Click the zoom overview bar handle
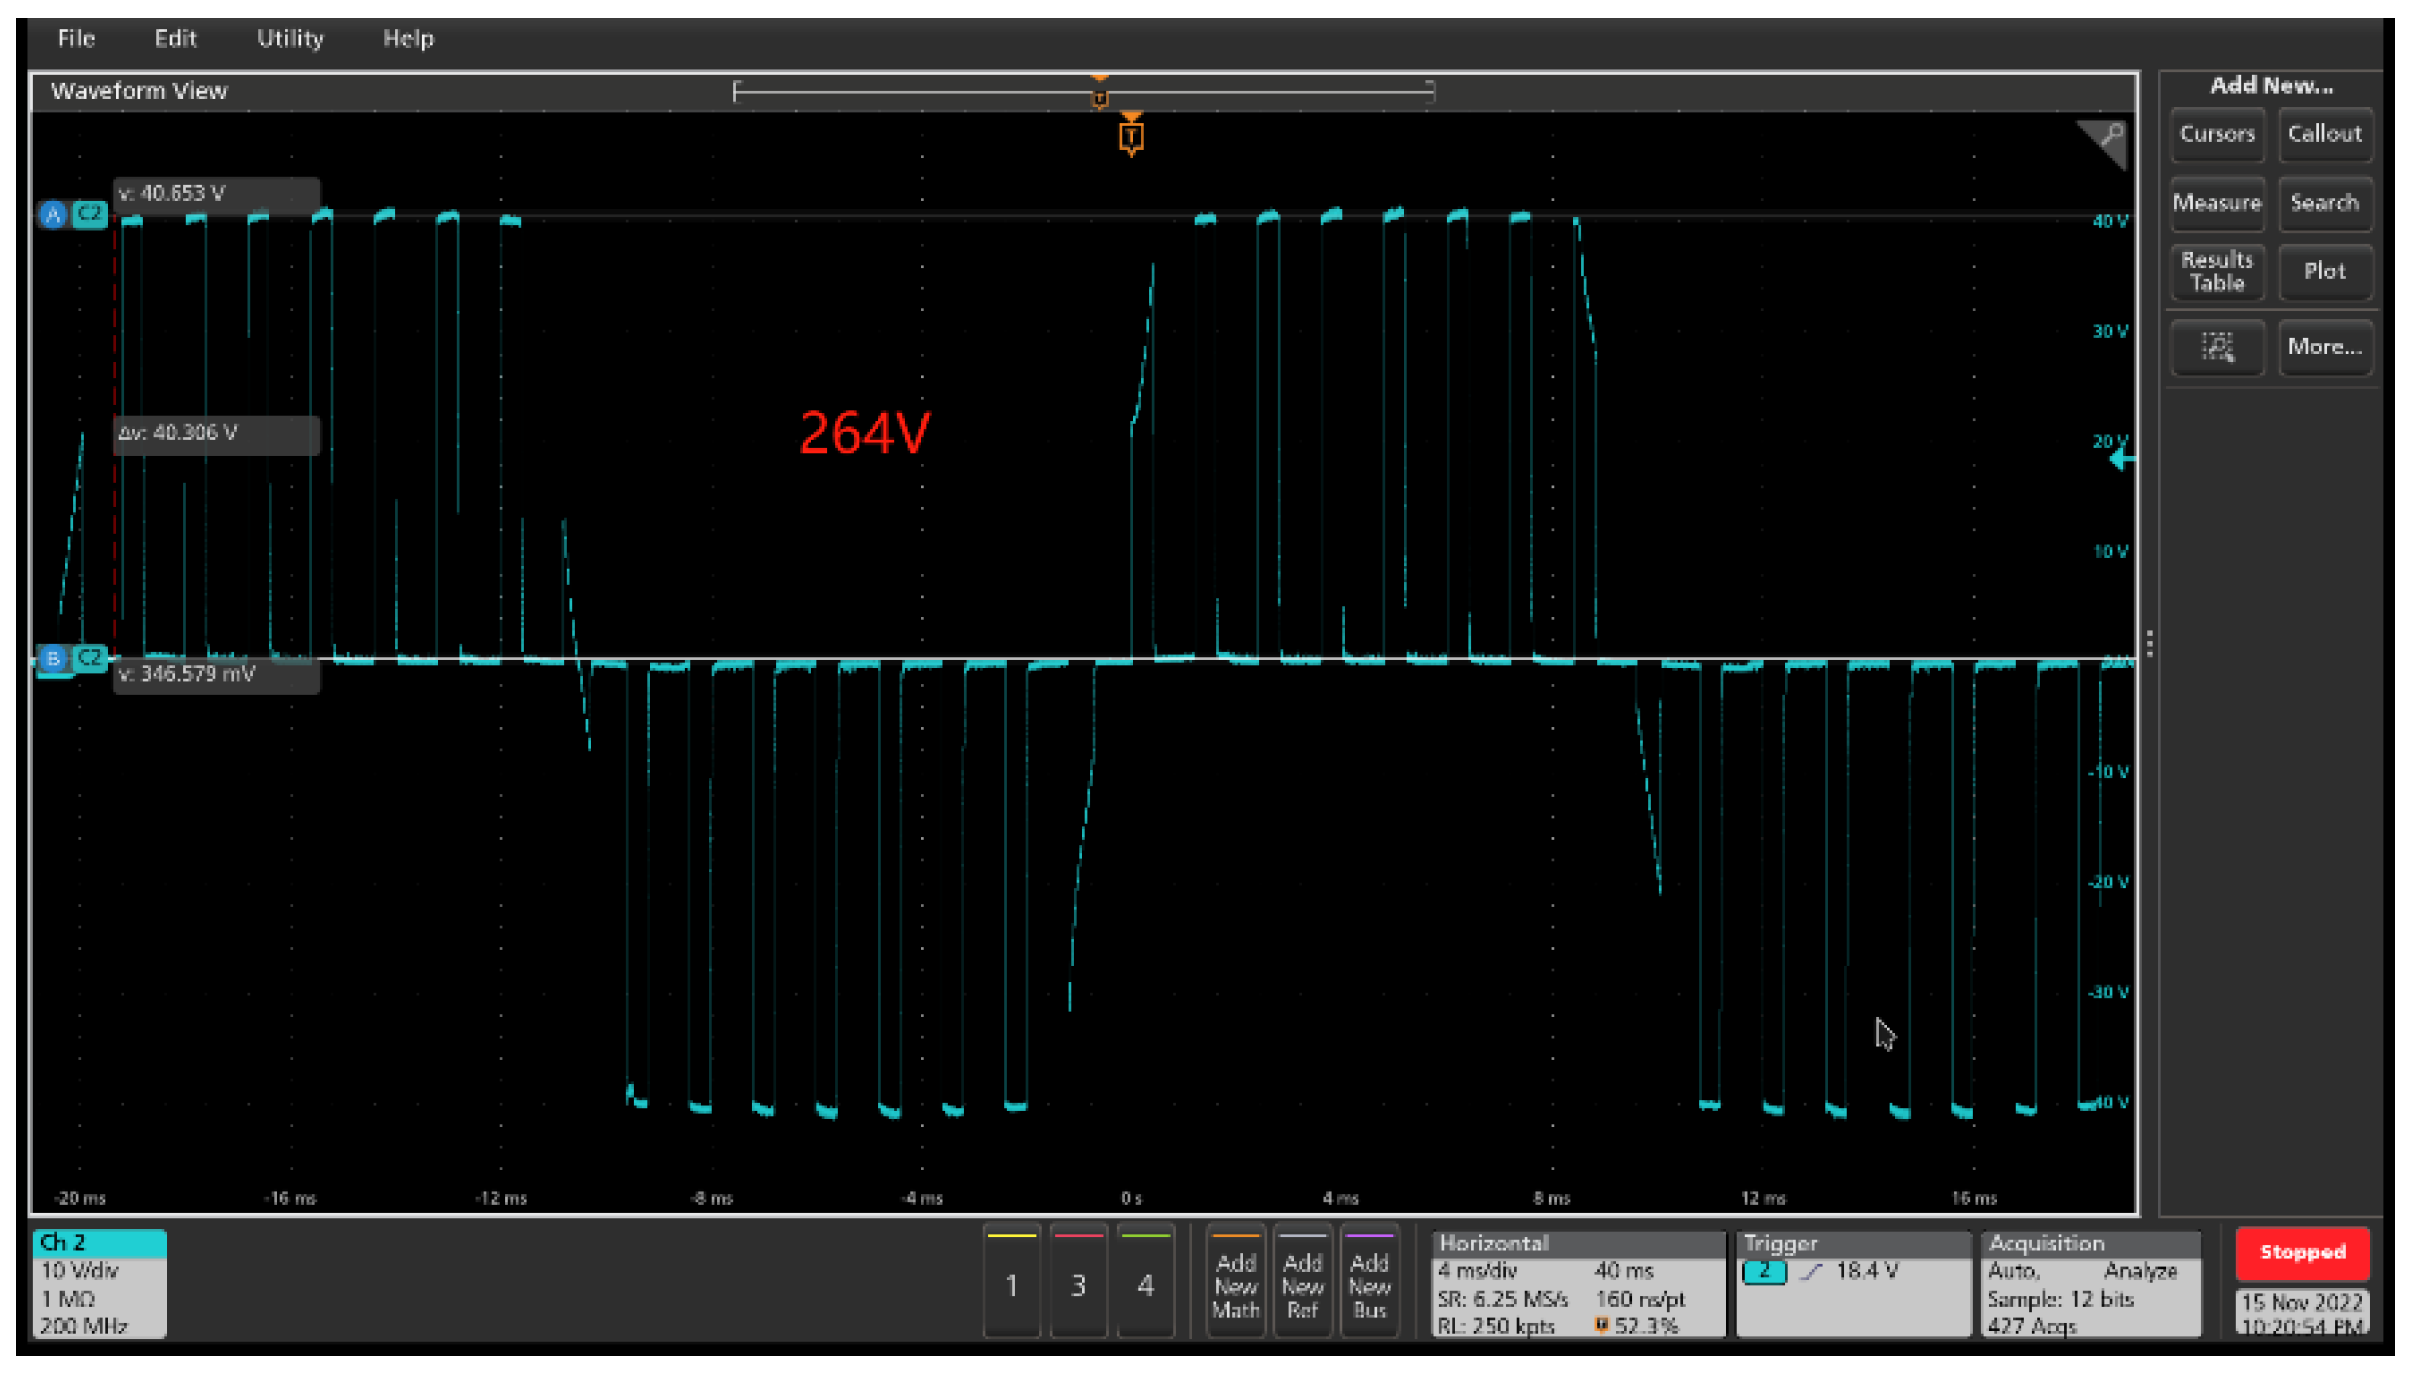 coord(1100,98)
